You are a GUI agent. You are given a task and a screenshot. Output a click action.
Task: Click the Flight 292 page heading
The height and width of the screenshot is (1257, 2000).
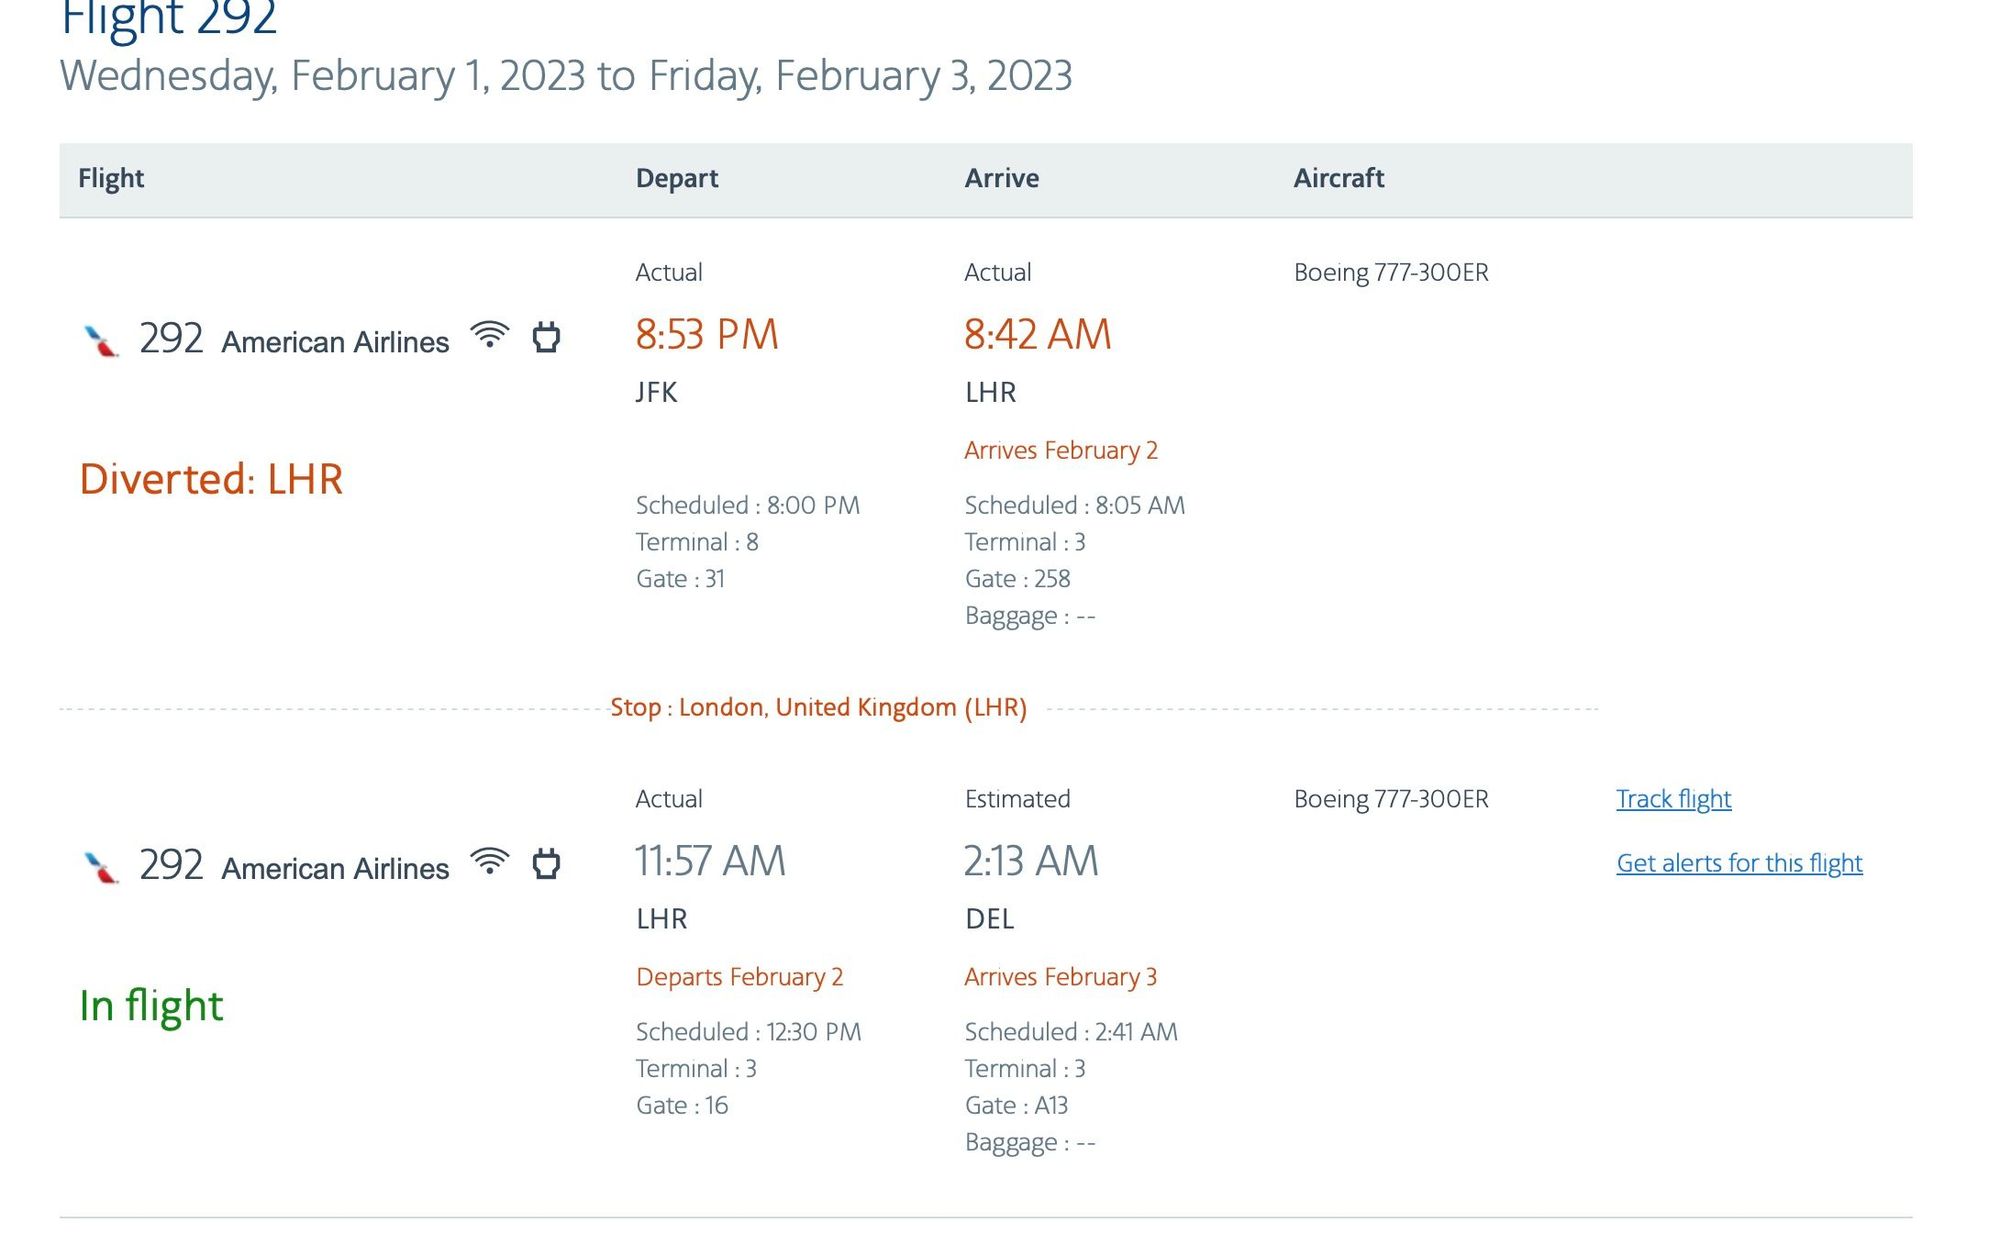168,18
